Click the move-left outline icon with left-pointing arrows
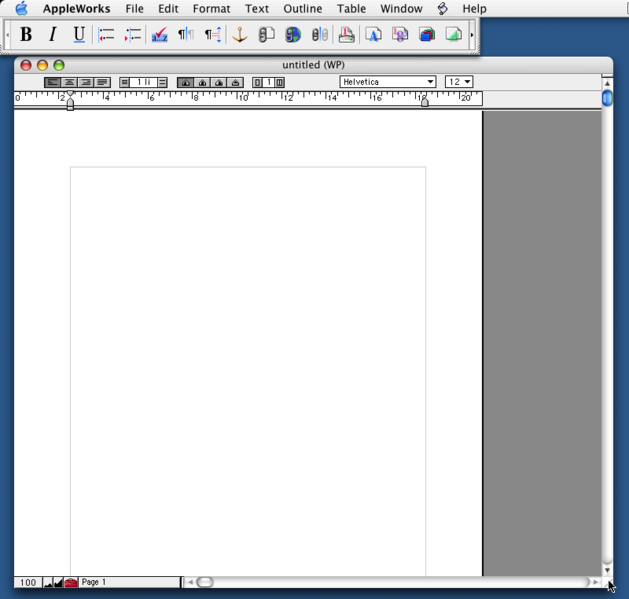The width and height of the screenshot is (629, 599). [106, 35]
